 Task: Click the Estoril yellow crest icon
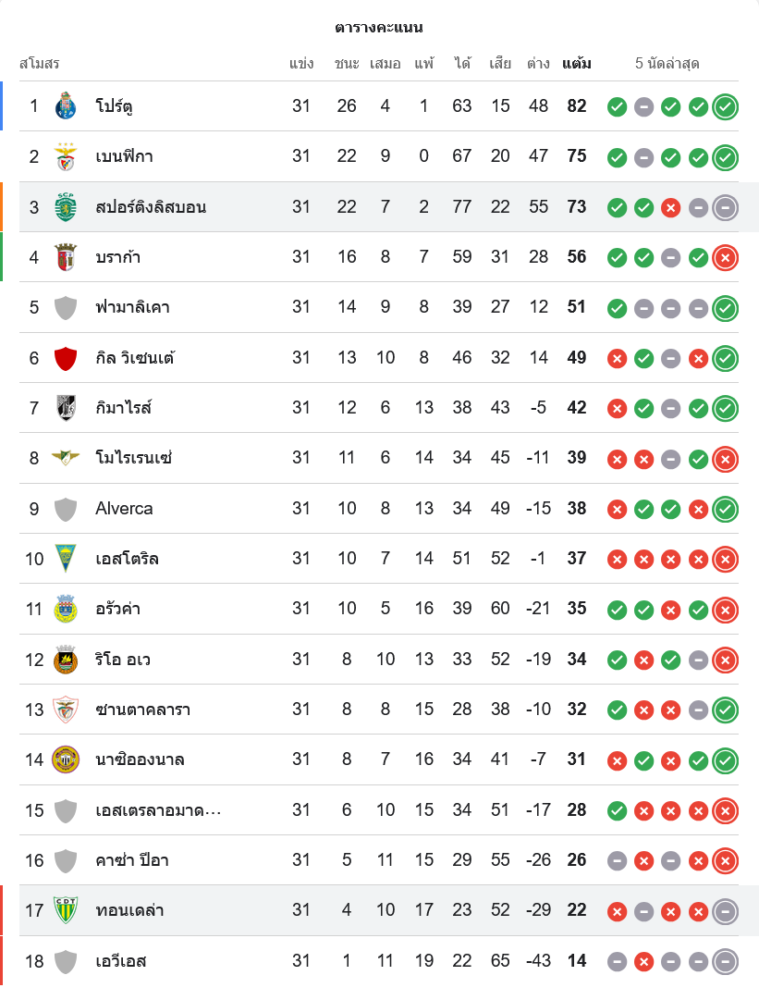tap(66, 558)
